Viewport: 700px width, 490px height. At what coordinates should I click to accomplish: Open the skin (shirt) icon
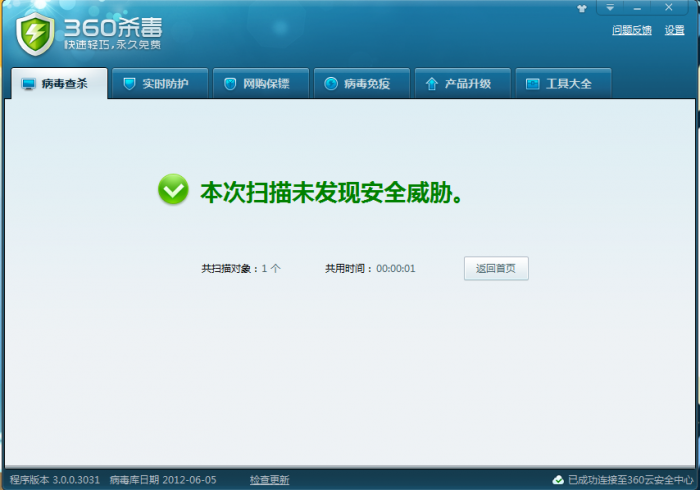point(582,8)
